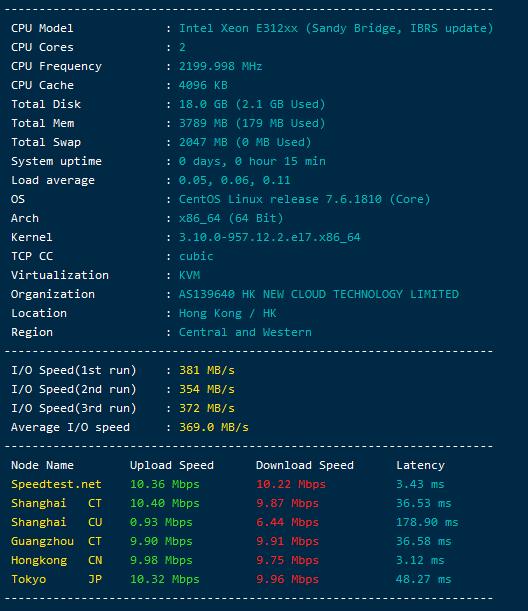Viewport: 528px width, 611px height.
Task: Click the Central and Western region text
Action: tap(245, 332)
